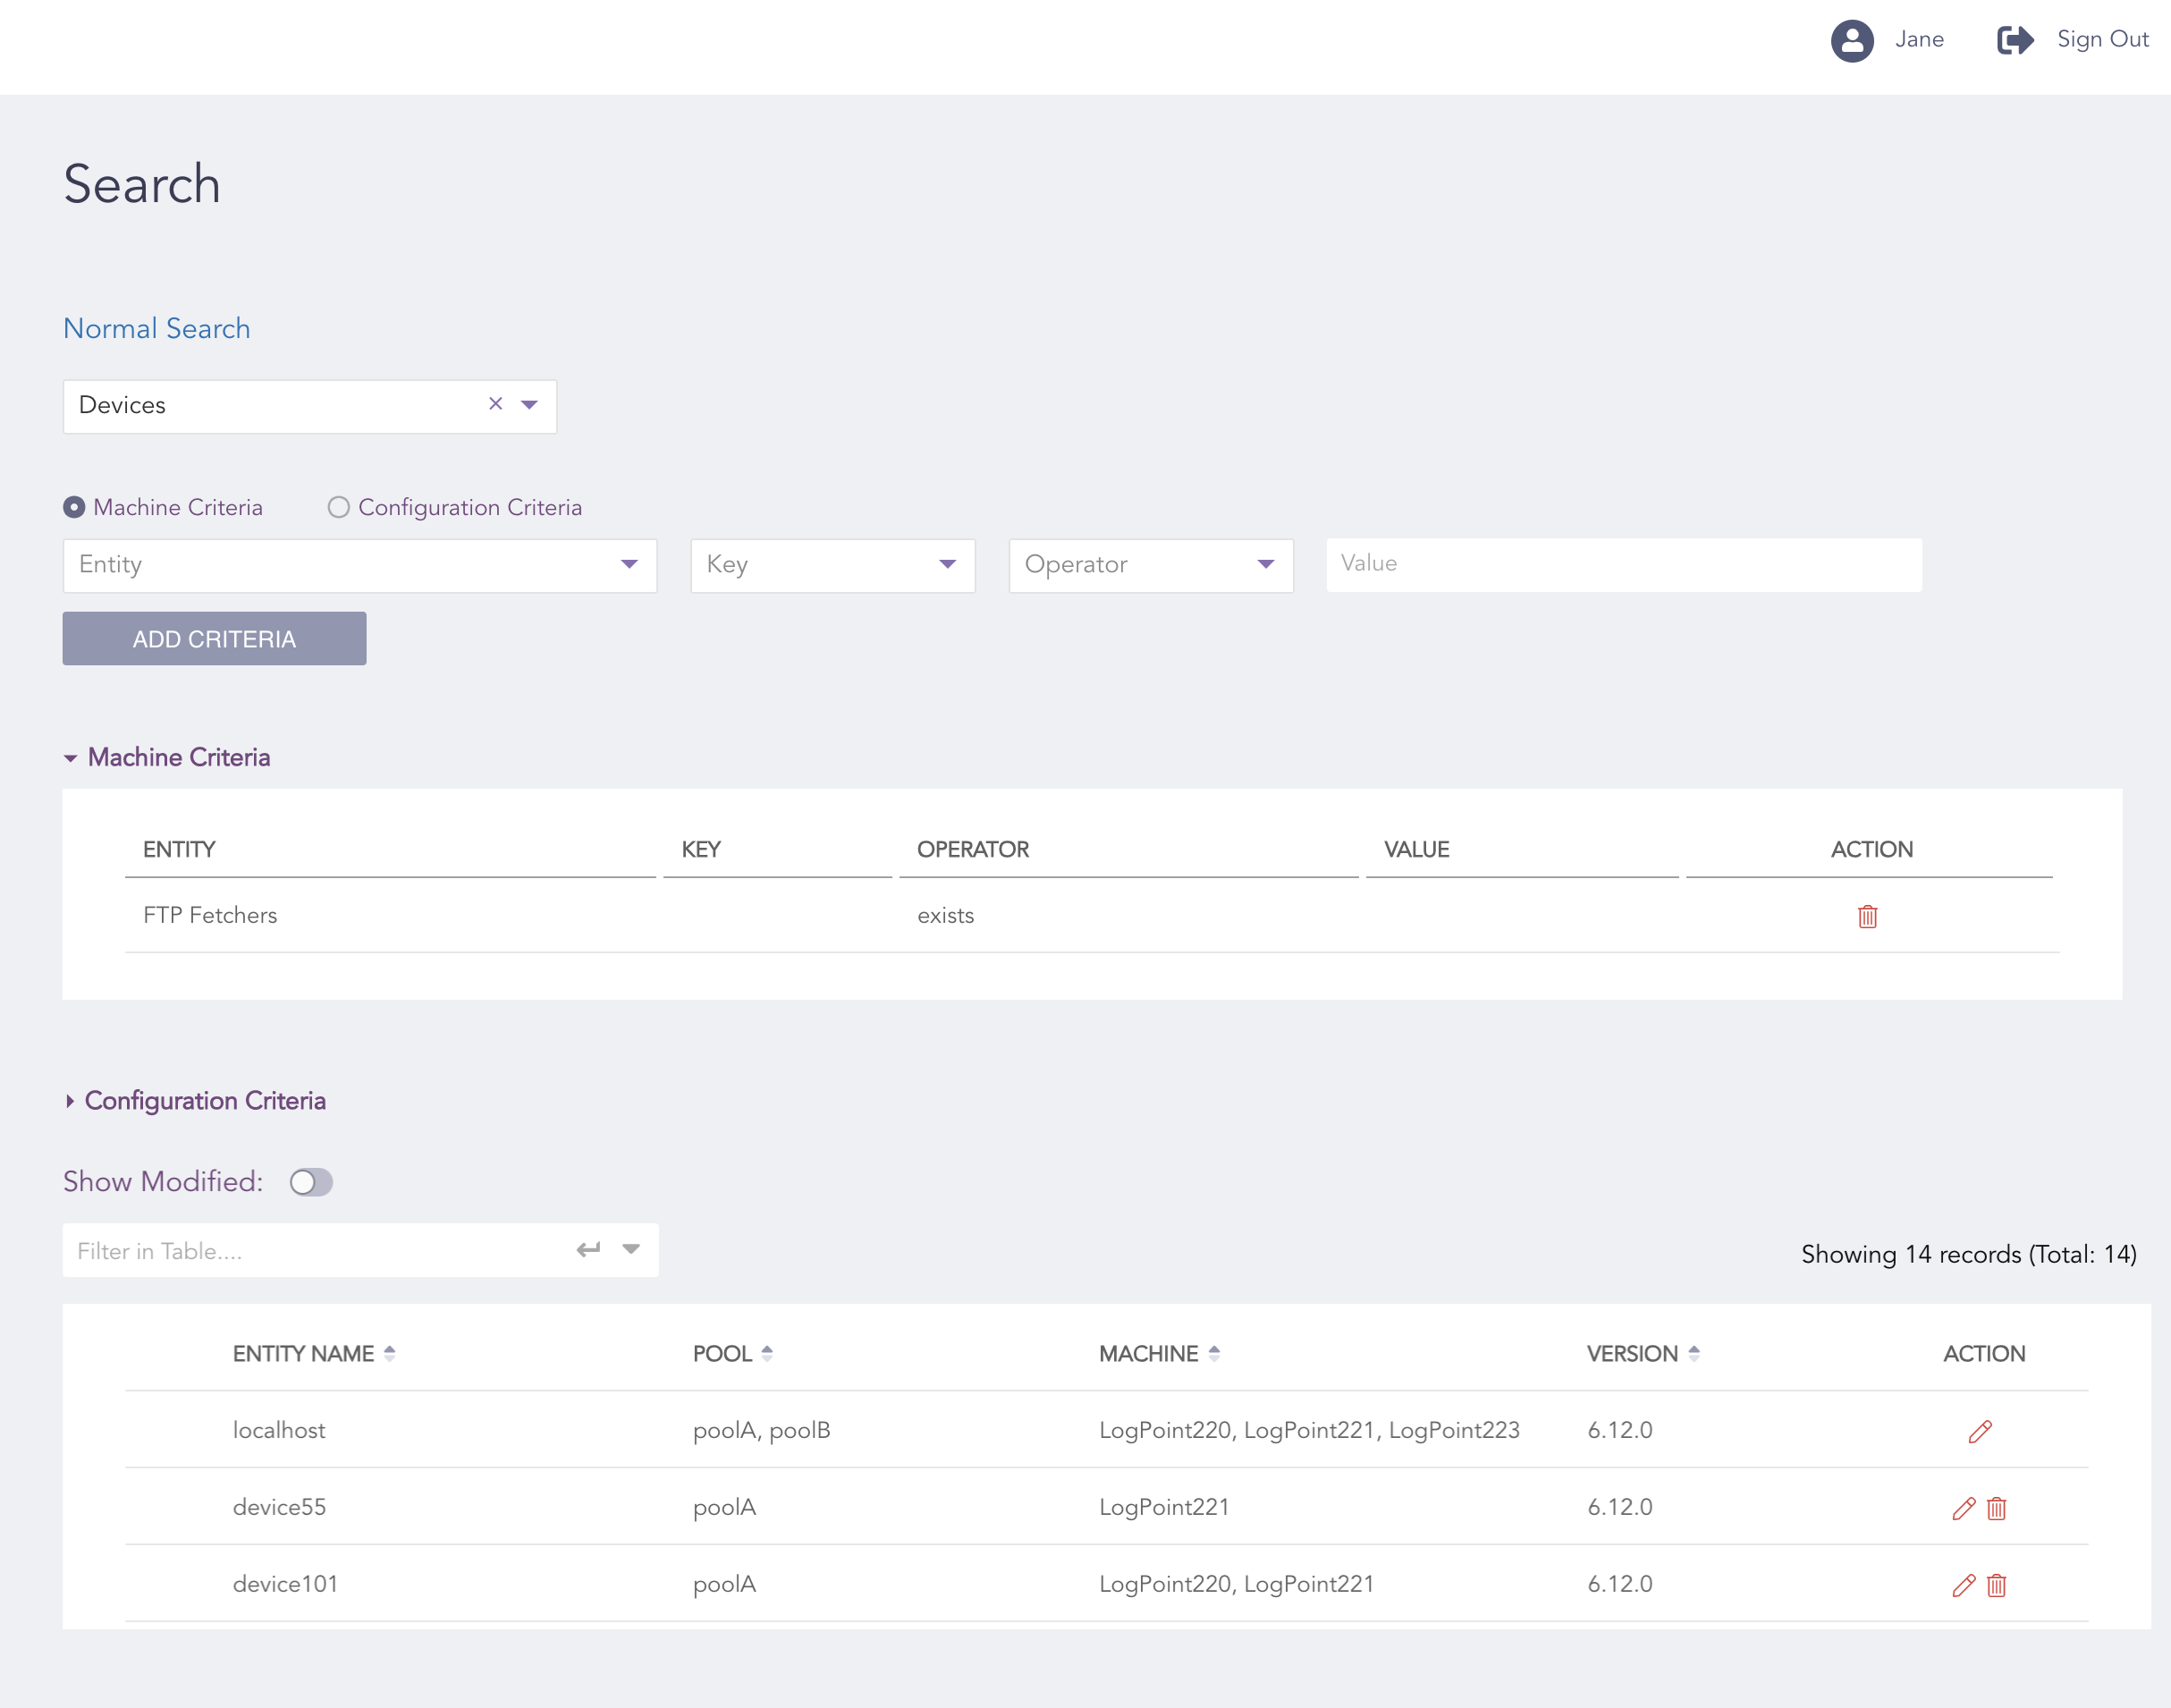Clear the Devices selection with X
This screenshot has width=2171, height=1708.
tap(495, 404)
